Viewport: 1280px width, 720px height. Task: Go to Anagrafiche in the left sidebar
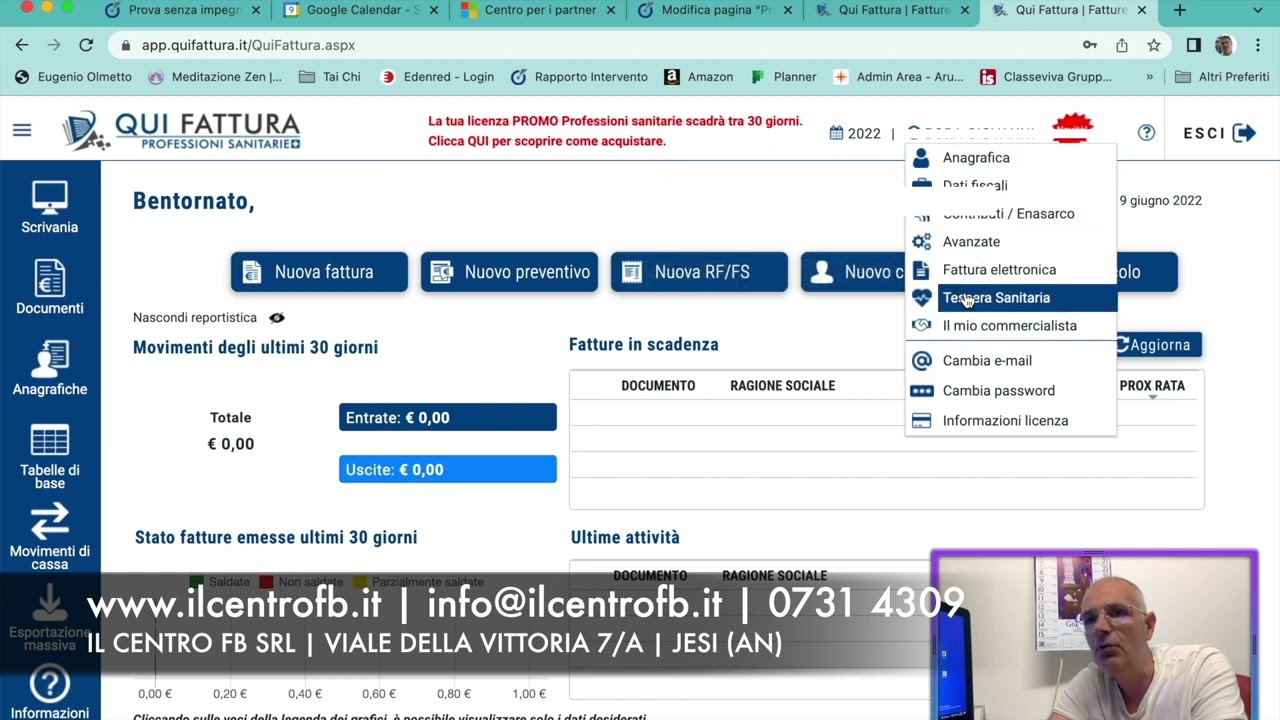click(x=50, y=369)
